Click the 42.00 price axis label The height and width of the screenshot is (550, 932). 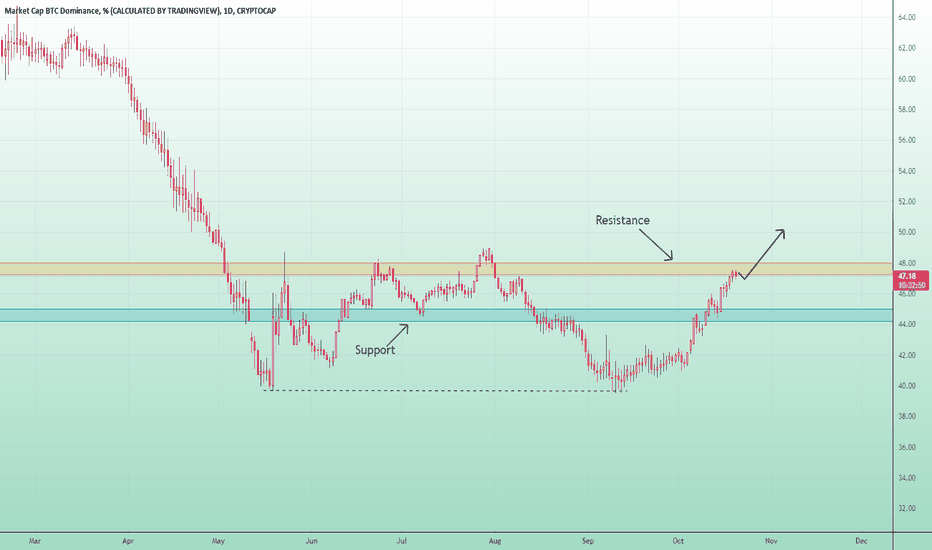click(906, 355)
